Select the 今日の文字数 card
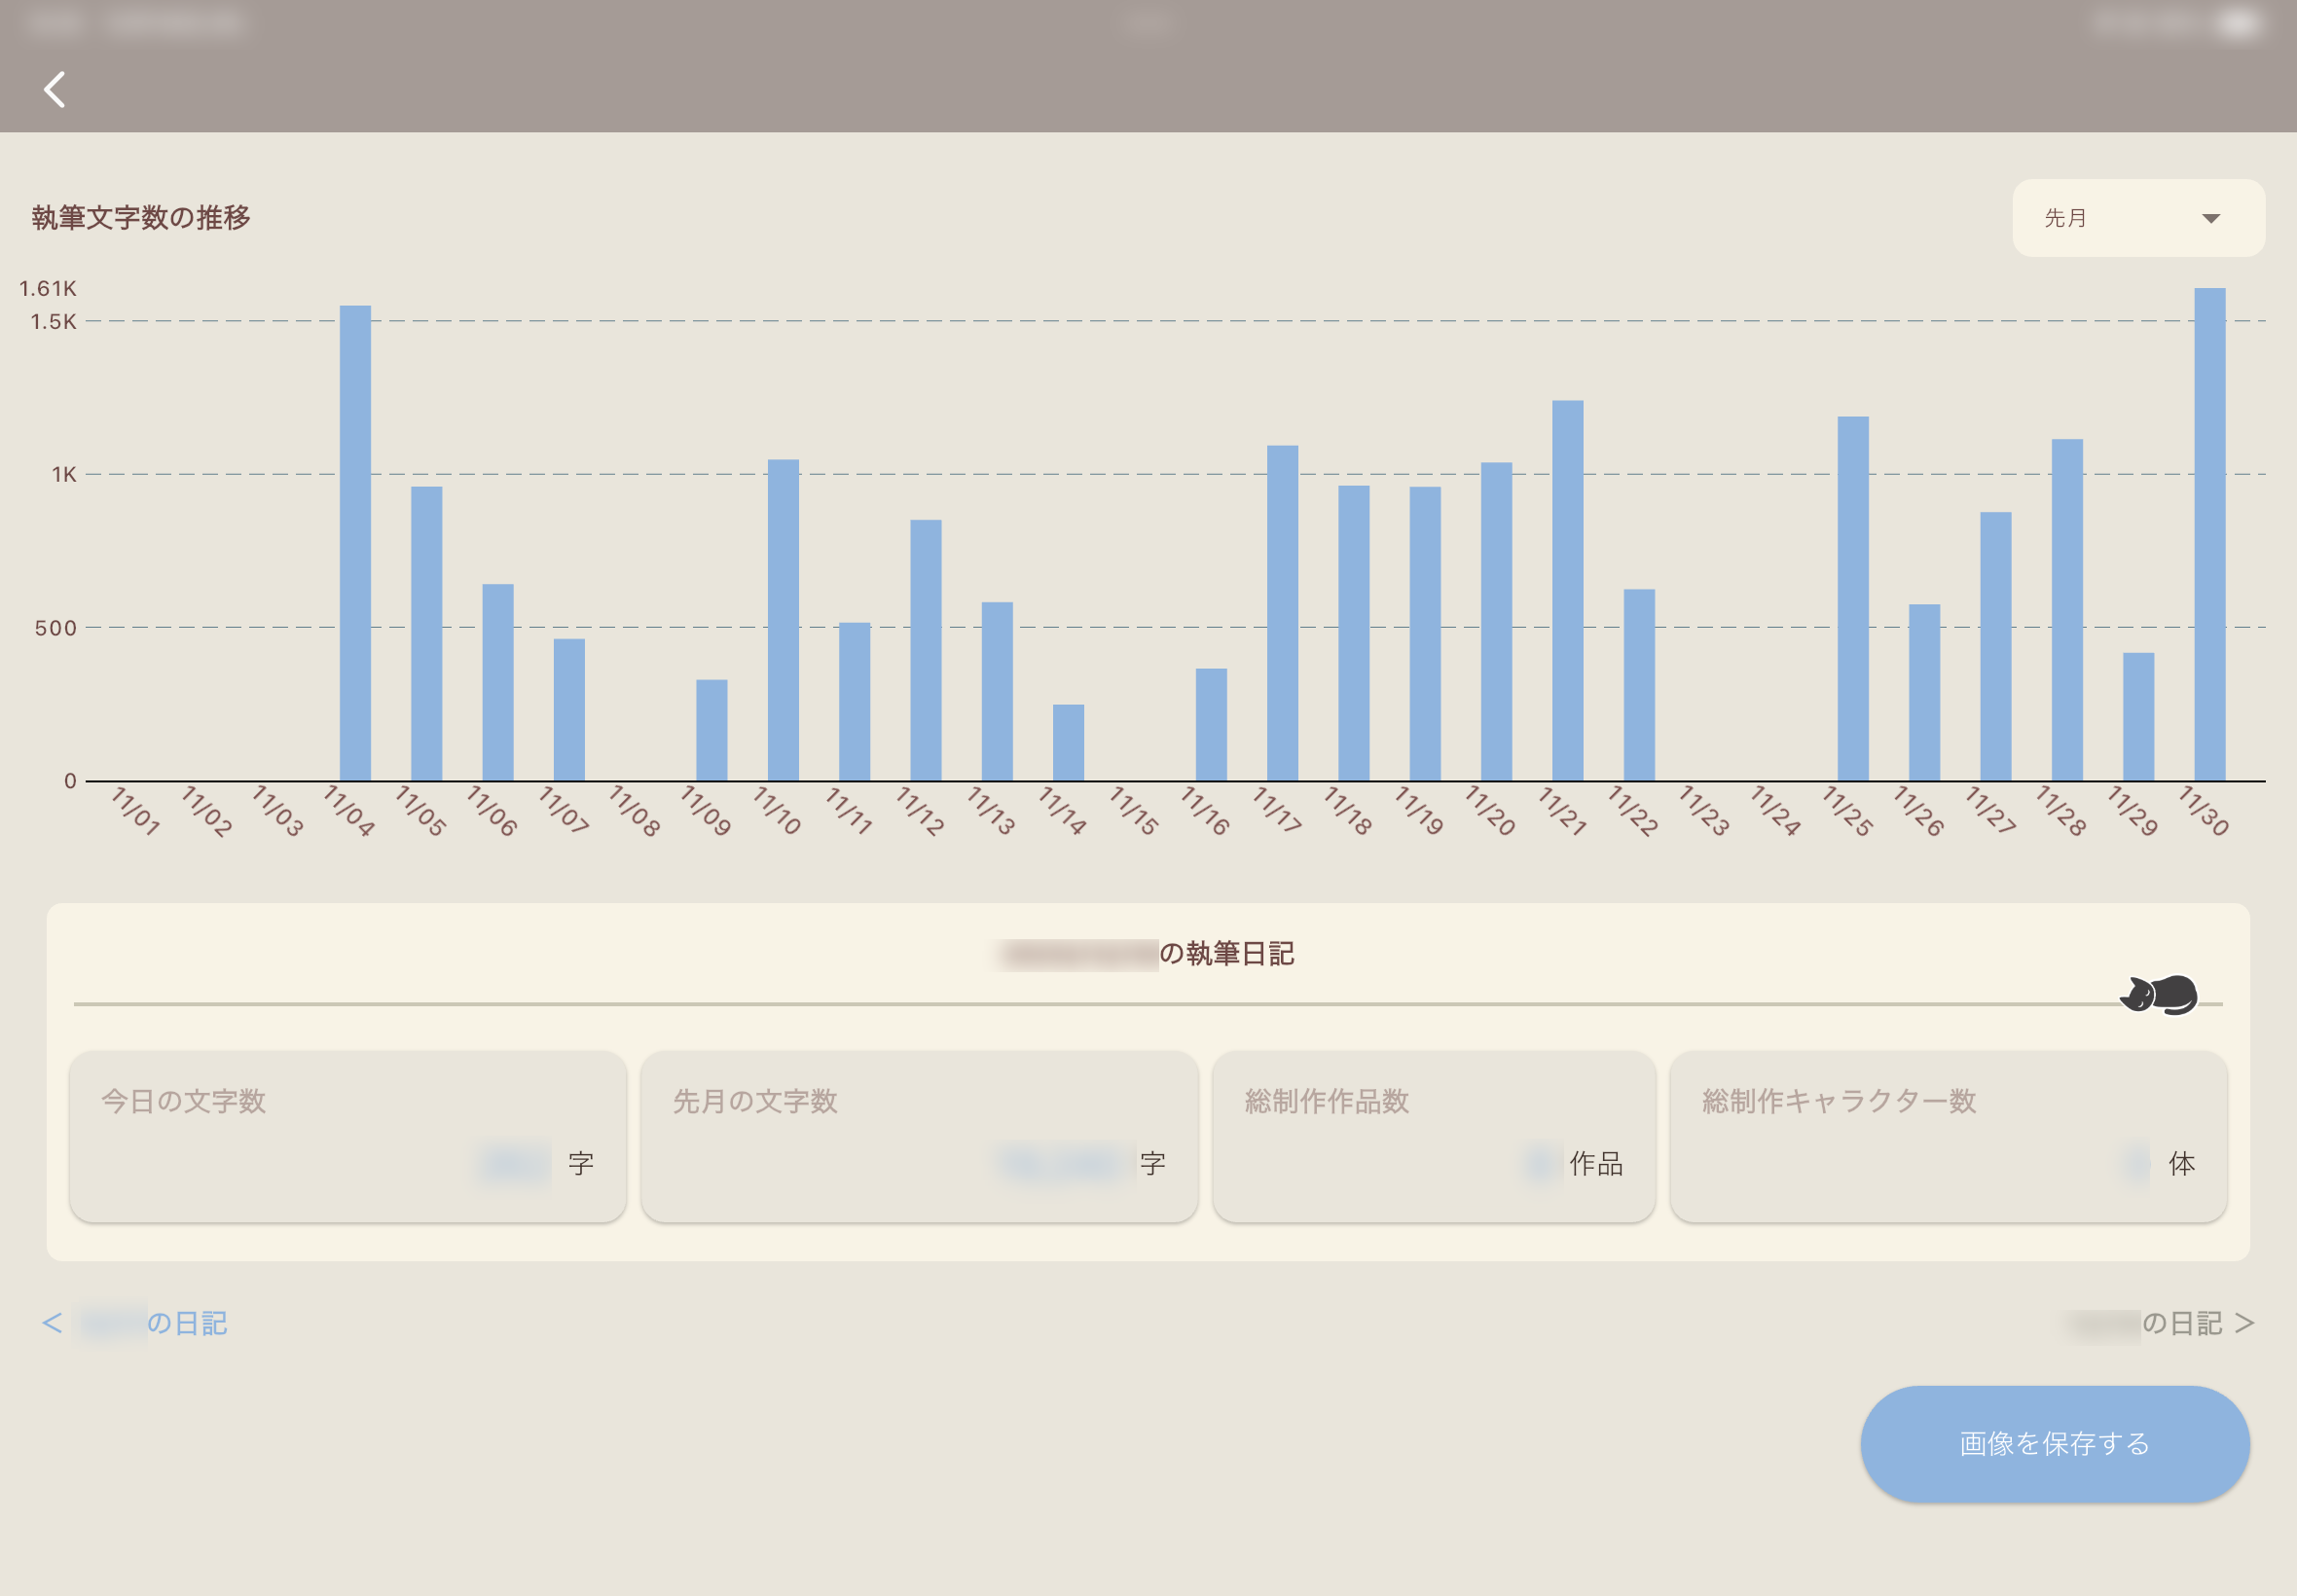Viewport: 2297px width, 1596px height. [347, 1136]
